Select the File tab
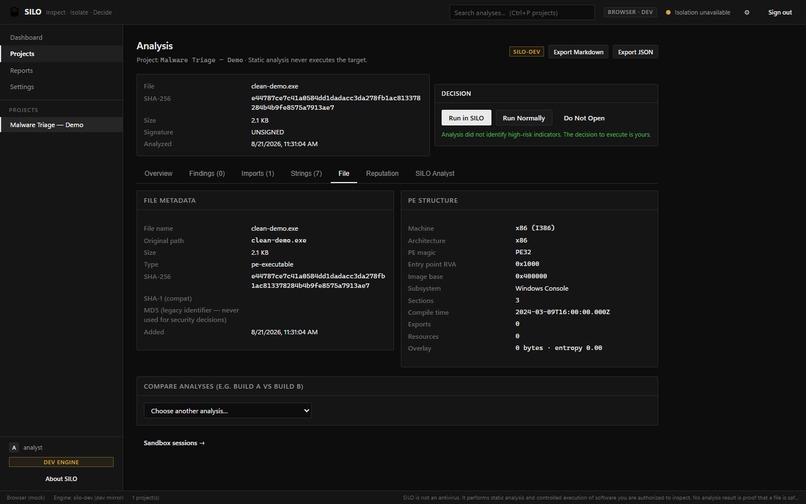This screenshot has height=504, width=806. point(344,173)
